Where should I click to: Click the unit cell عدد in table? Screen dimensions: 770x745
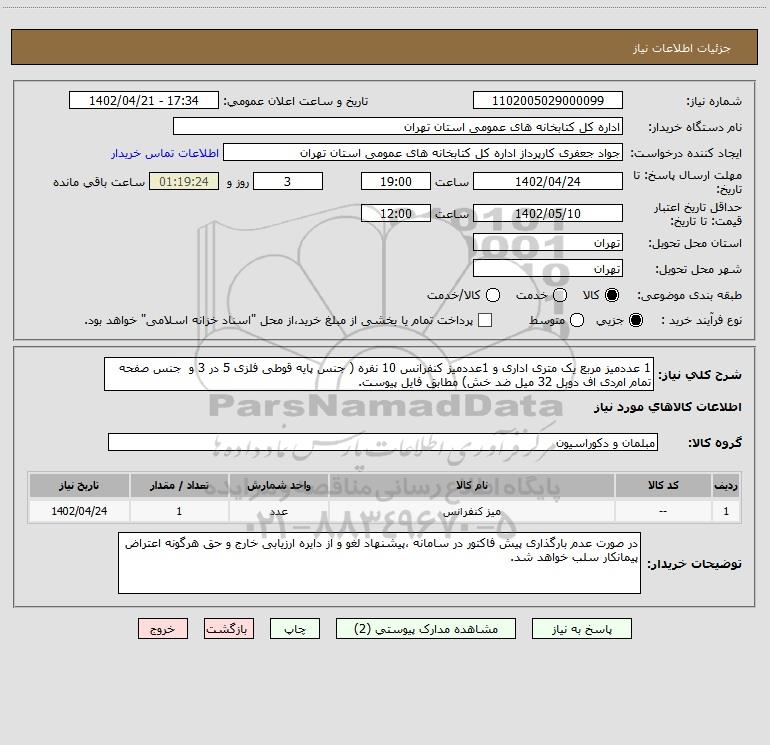point(278,511)
